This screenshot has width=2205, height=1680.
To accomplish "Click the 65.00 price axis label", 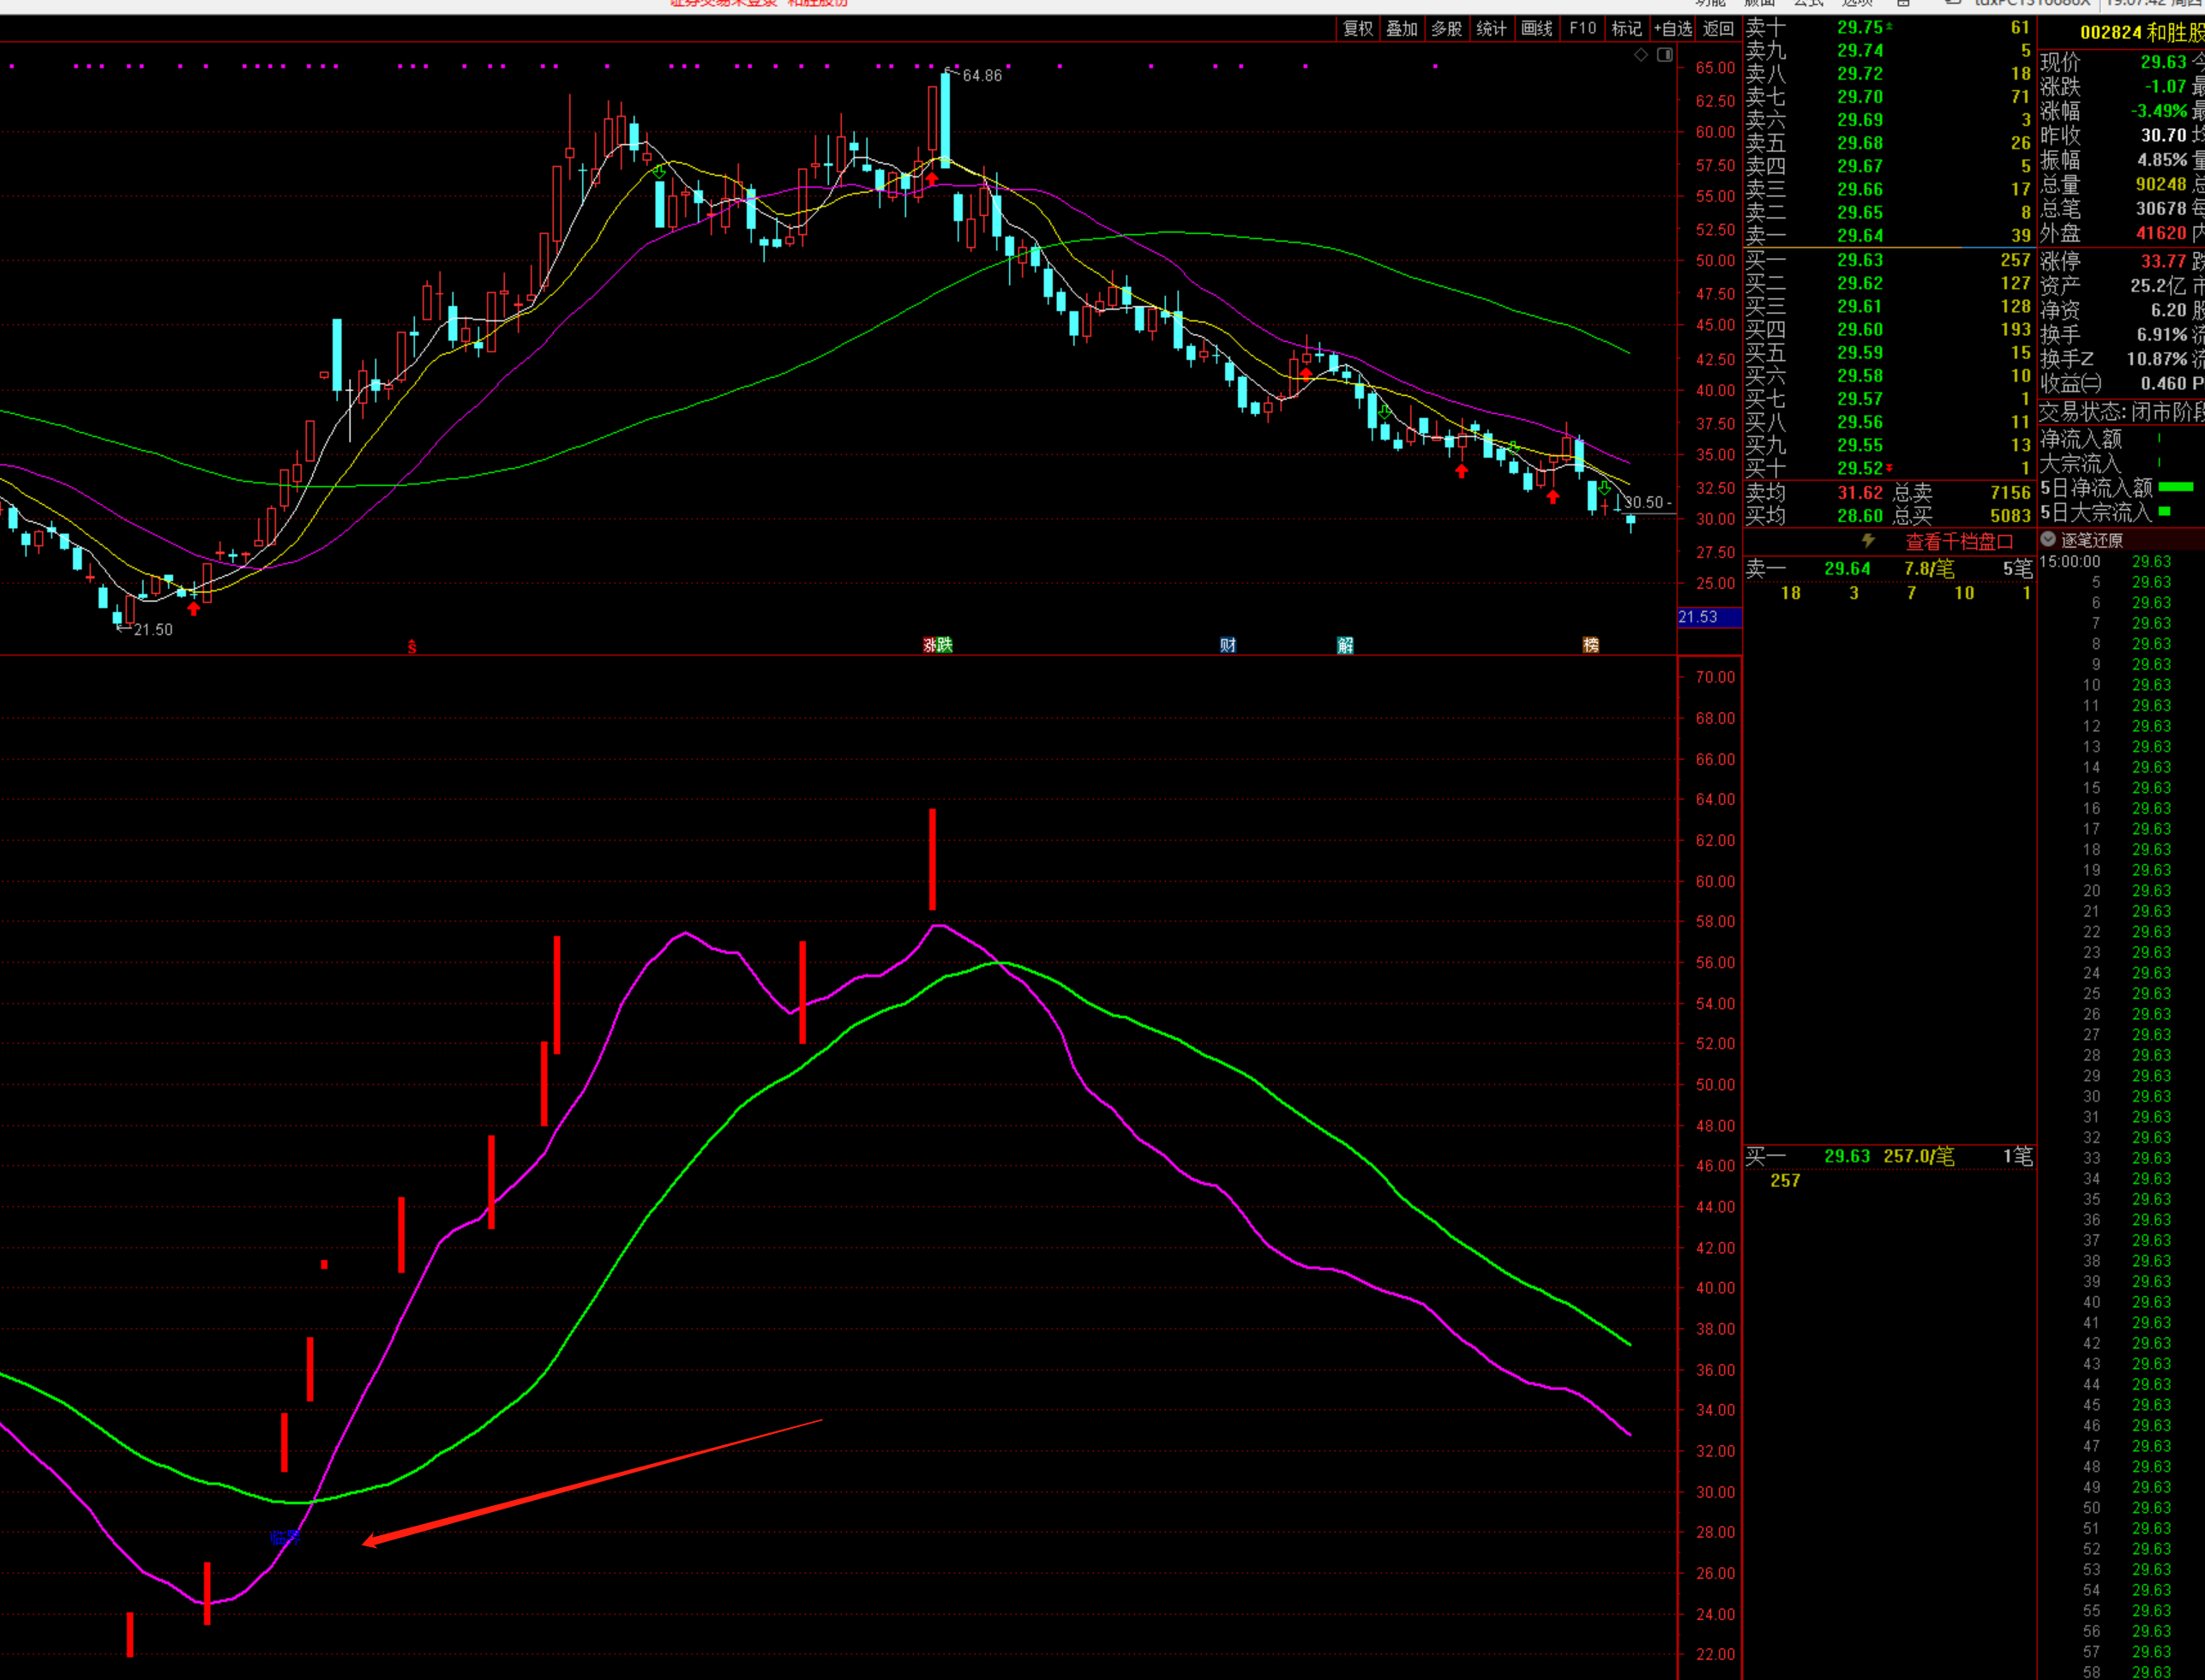I will (1715, 68).
